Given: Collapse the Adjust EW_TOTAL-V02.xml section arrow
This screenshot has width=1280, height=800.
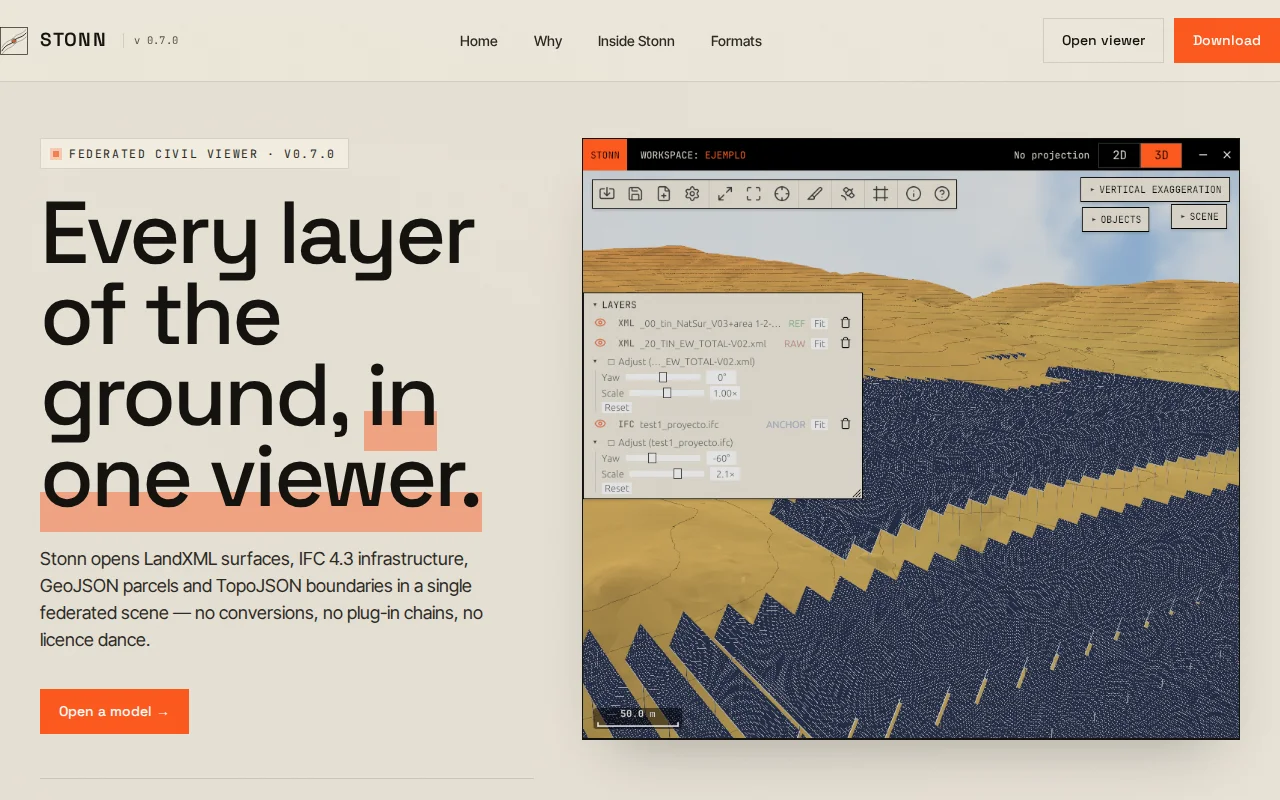Looking at the screenshot, I should coord(596,361).
